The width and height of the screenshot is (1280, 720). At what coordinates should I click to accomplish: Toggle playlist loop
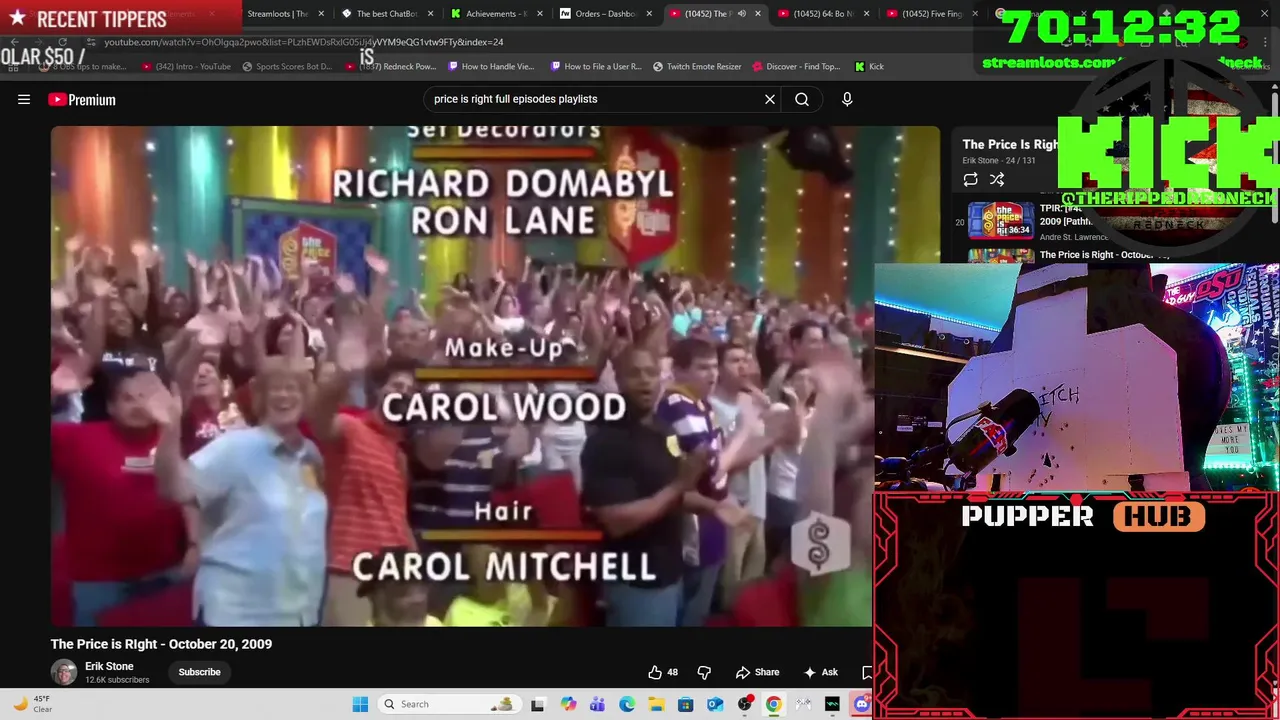click(x=970, y=179)
